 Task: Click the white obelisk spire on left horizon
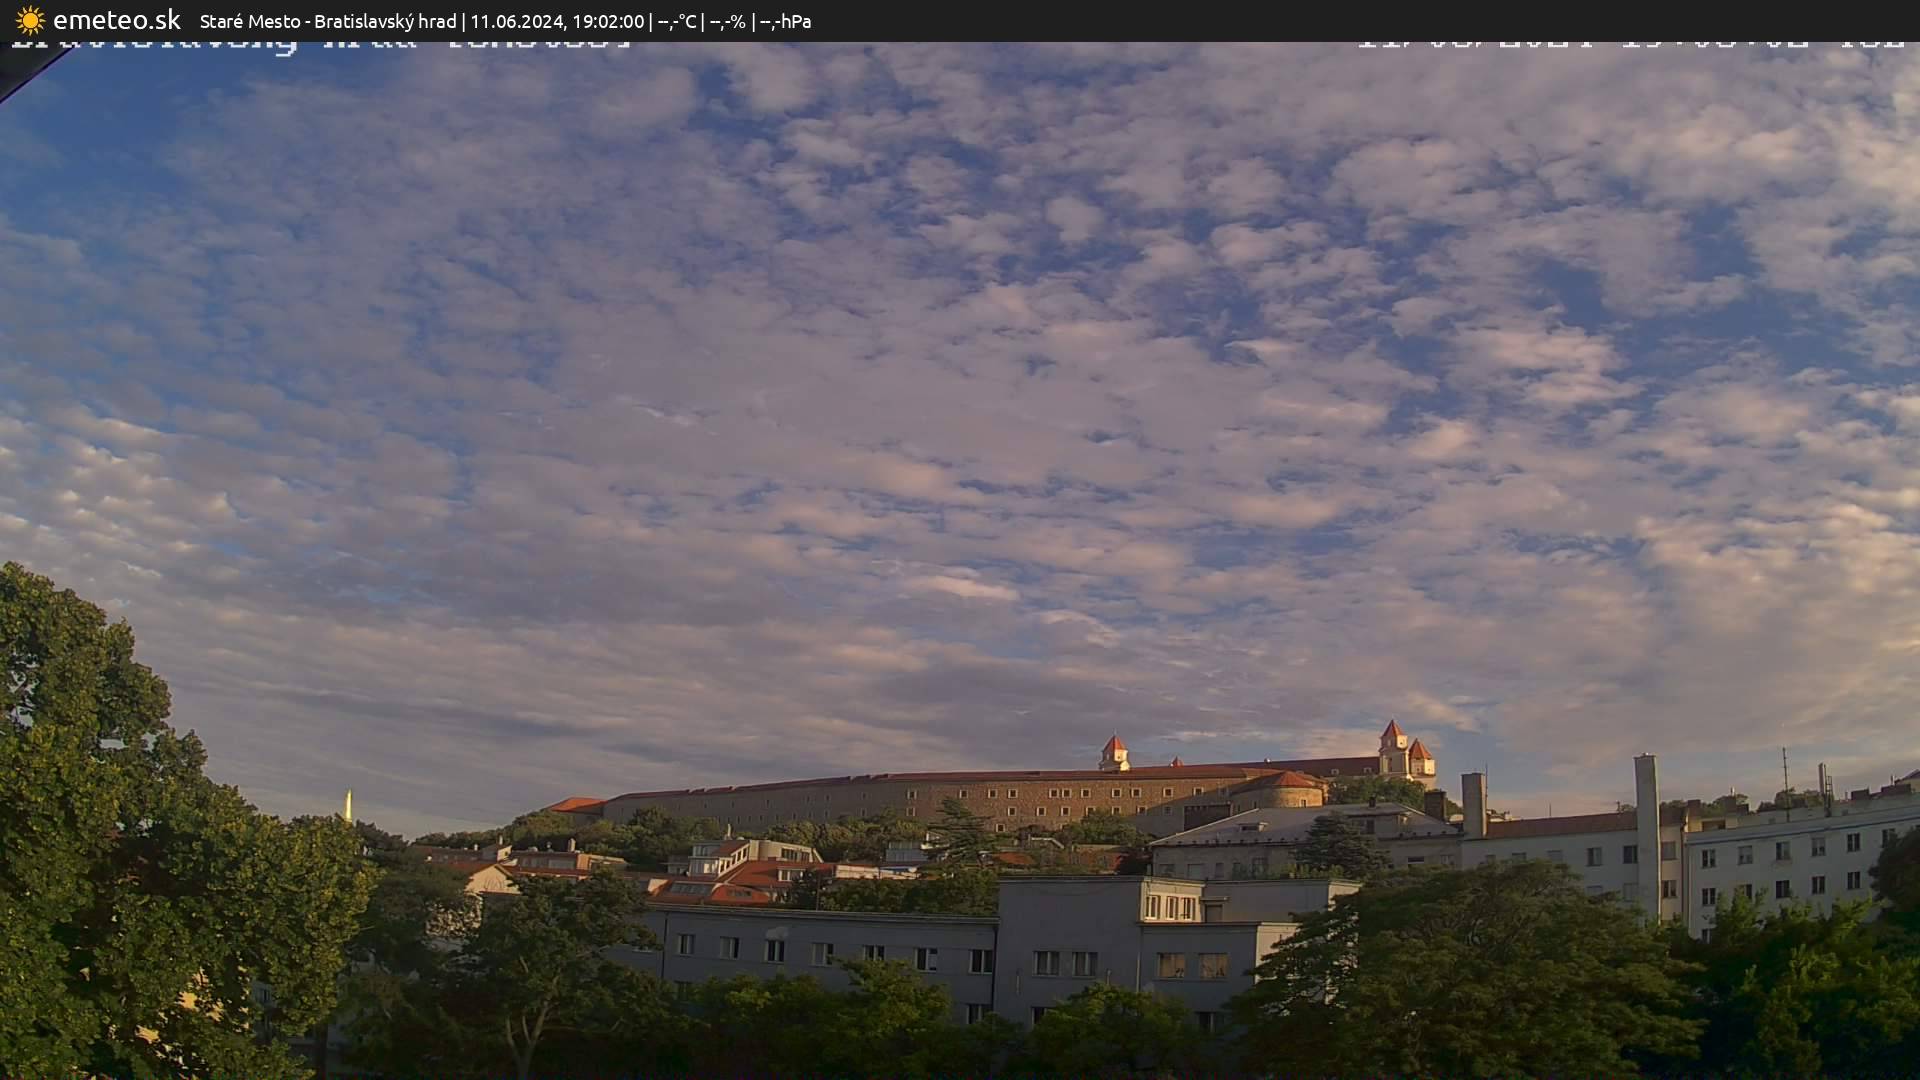click(348, 804)
